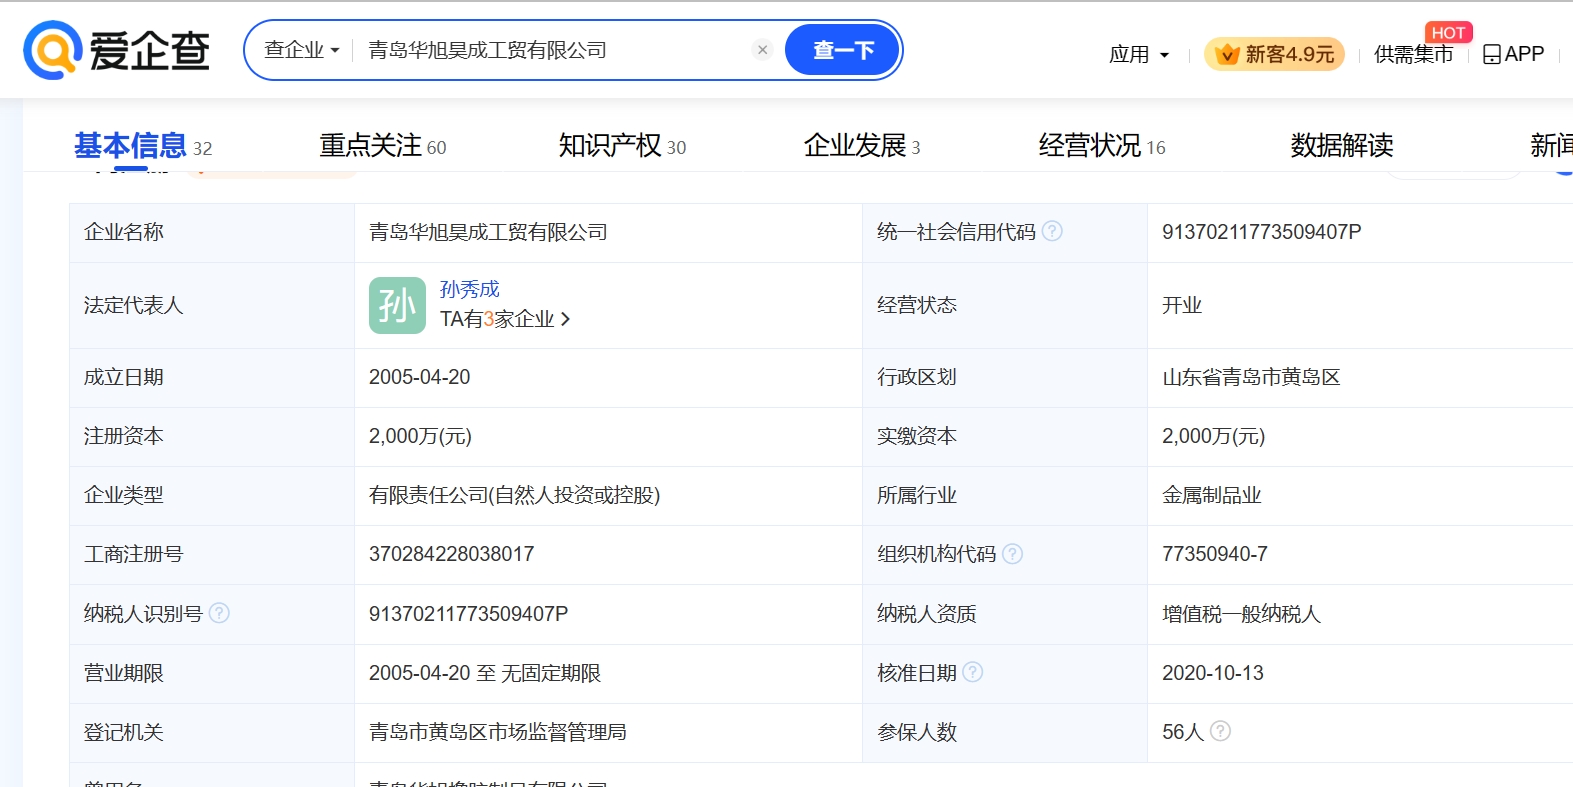Image resolution: width=1573 pixels, height=787 pixels.
Task: Switch to the 知识产权 tab
Action: point(622,146)
